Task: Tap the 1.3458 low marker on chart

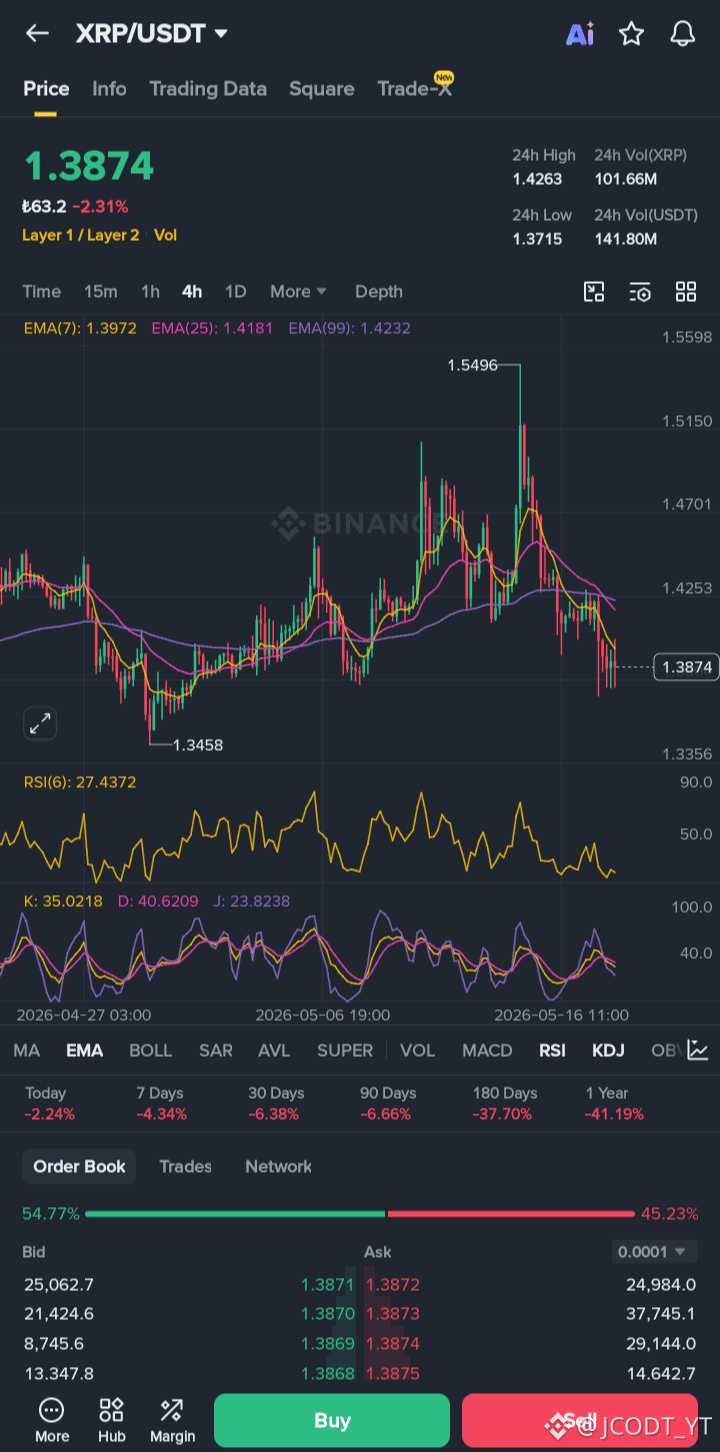Action: [198, 745]
